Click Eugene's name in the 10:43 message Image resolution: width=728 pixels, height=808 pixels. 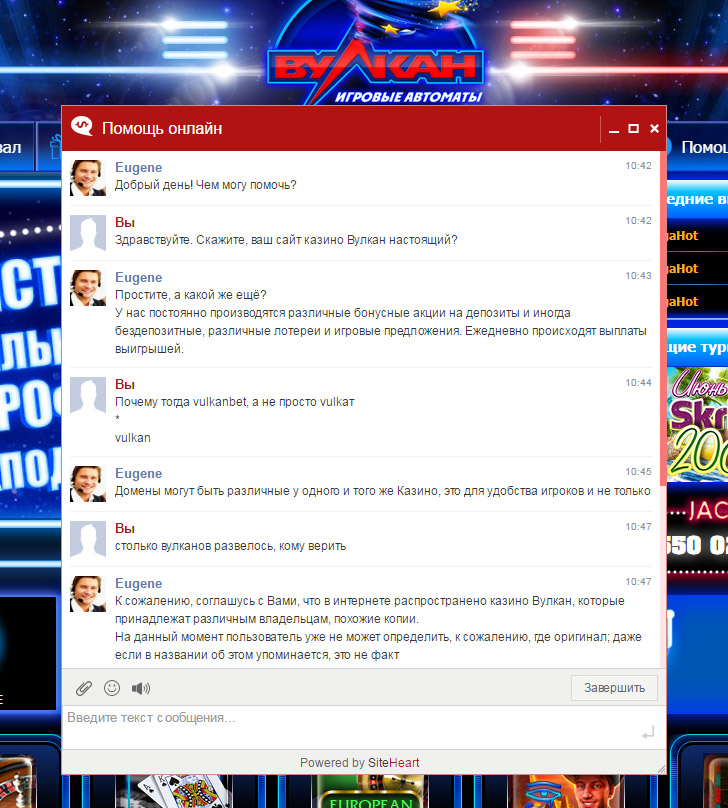point(139,277)
